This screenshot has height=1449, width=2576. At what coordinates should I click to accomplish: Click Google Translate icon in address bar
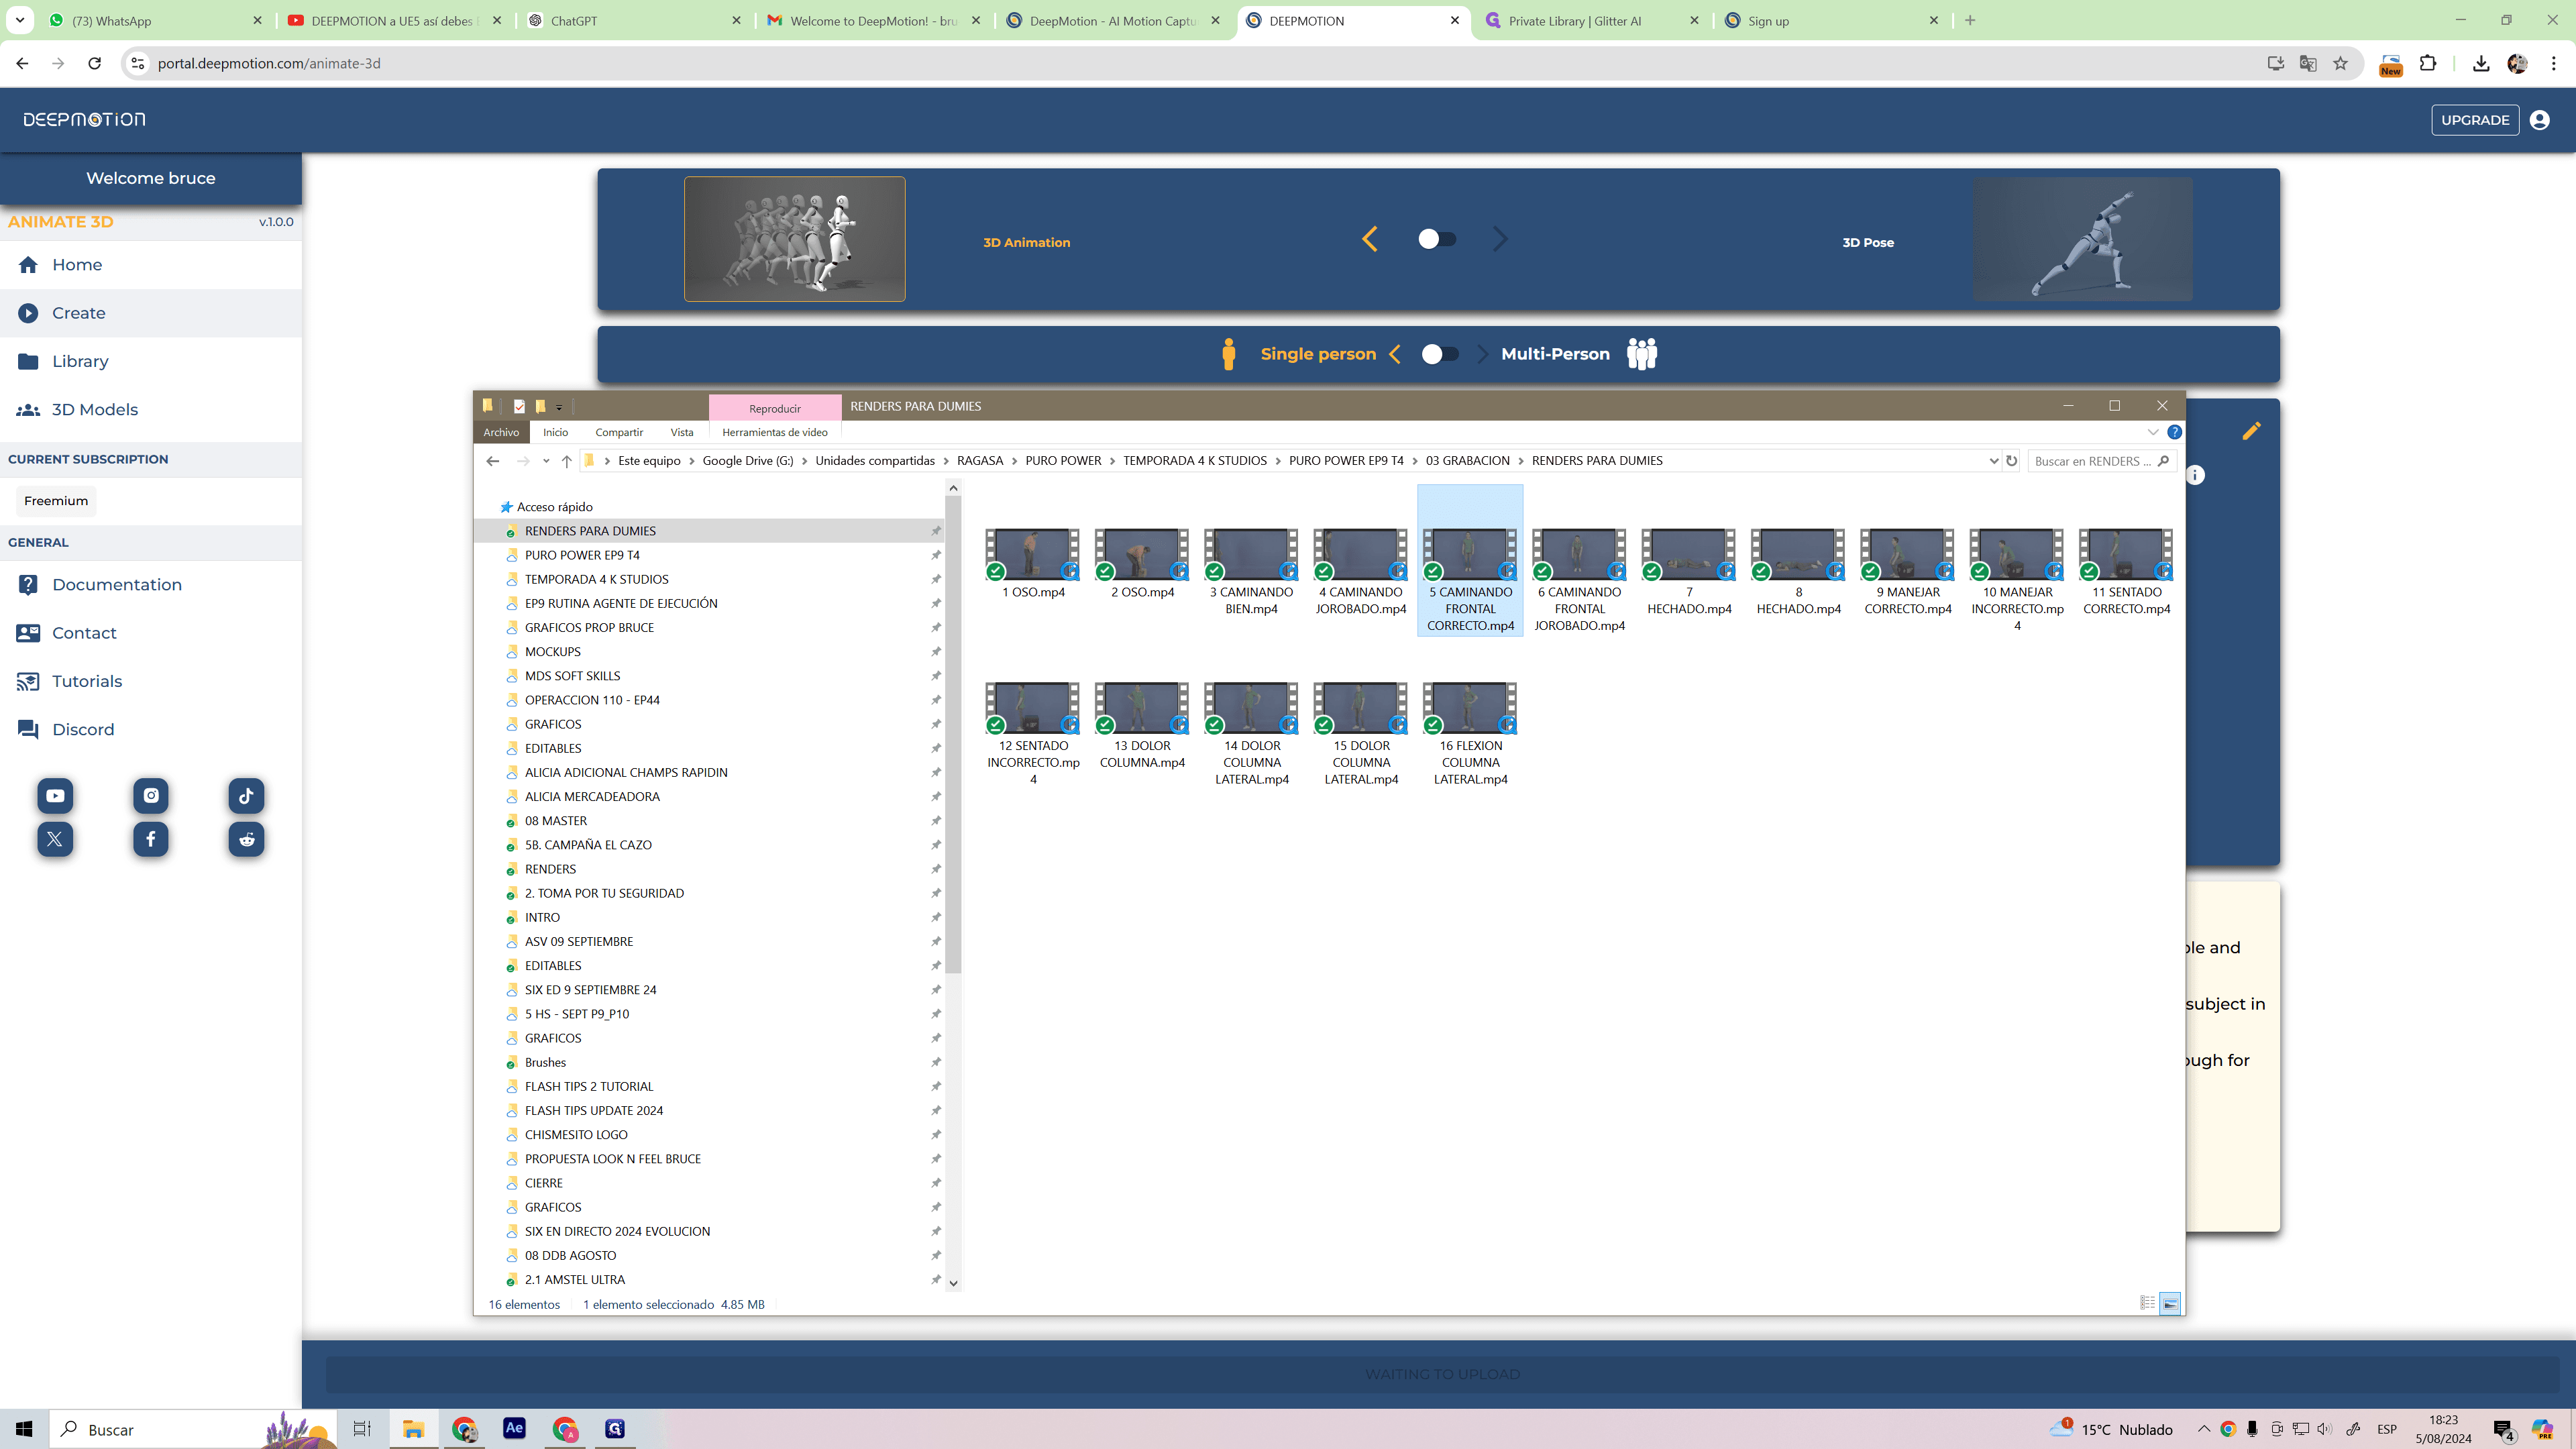tap(2308, 64)
